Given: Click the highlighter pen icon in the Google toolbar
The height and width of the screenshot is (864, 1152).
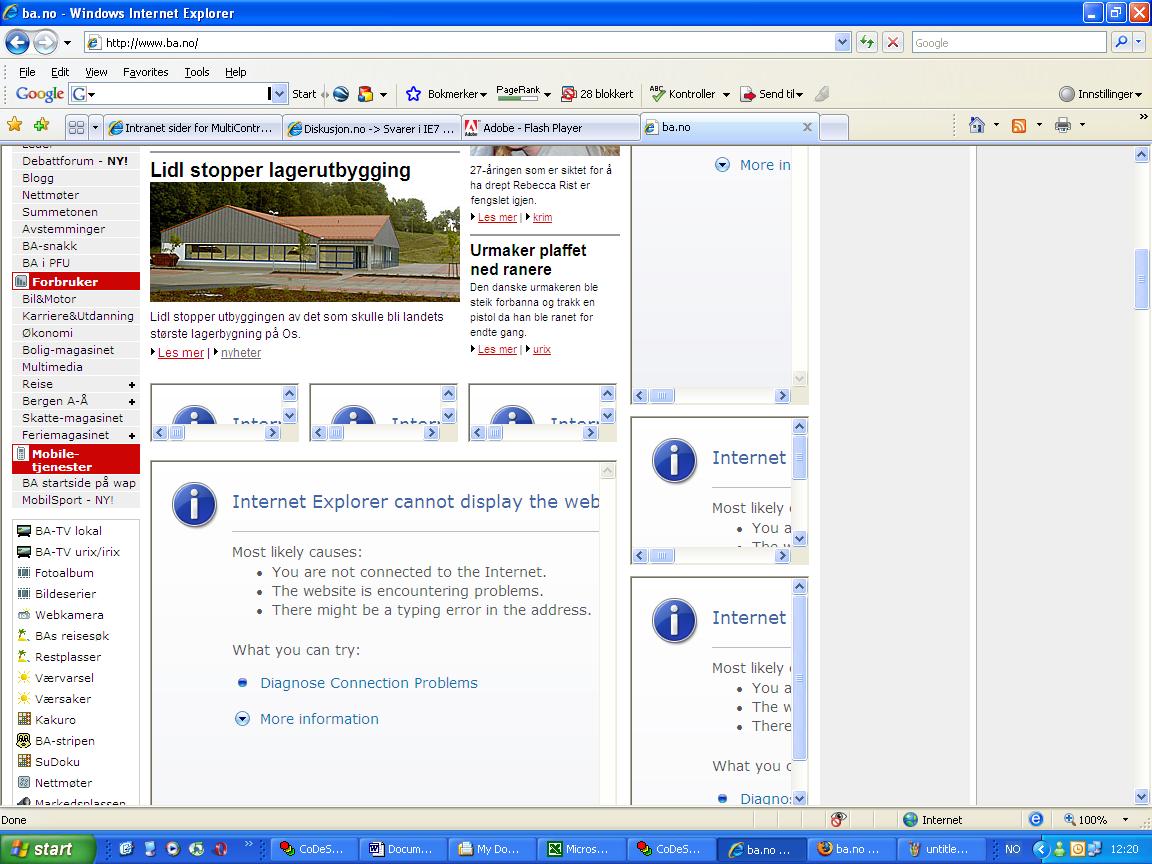Looking at the screenshot, I should [823, 94].
